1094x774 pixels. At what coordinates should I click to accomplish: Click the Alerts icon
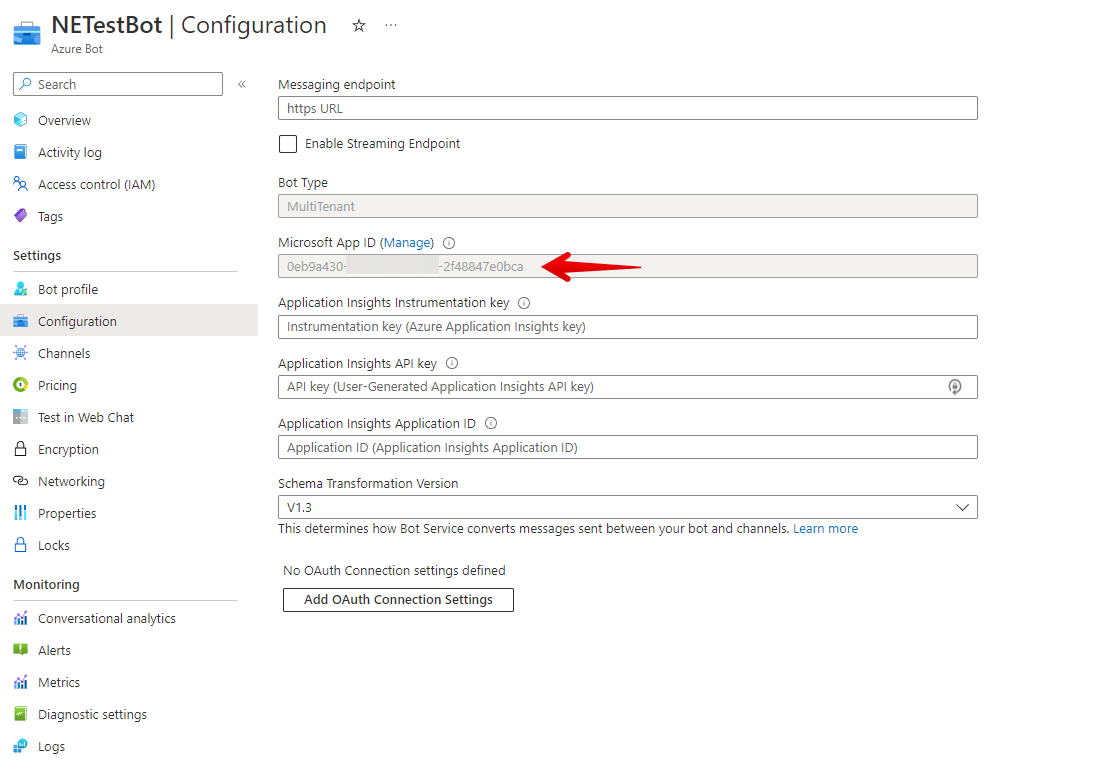[x=21, y=650]
